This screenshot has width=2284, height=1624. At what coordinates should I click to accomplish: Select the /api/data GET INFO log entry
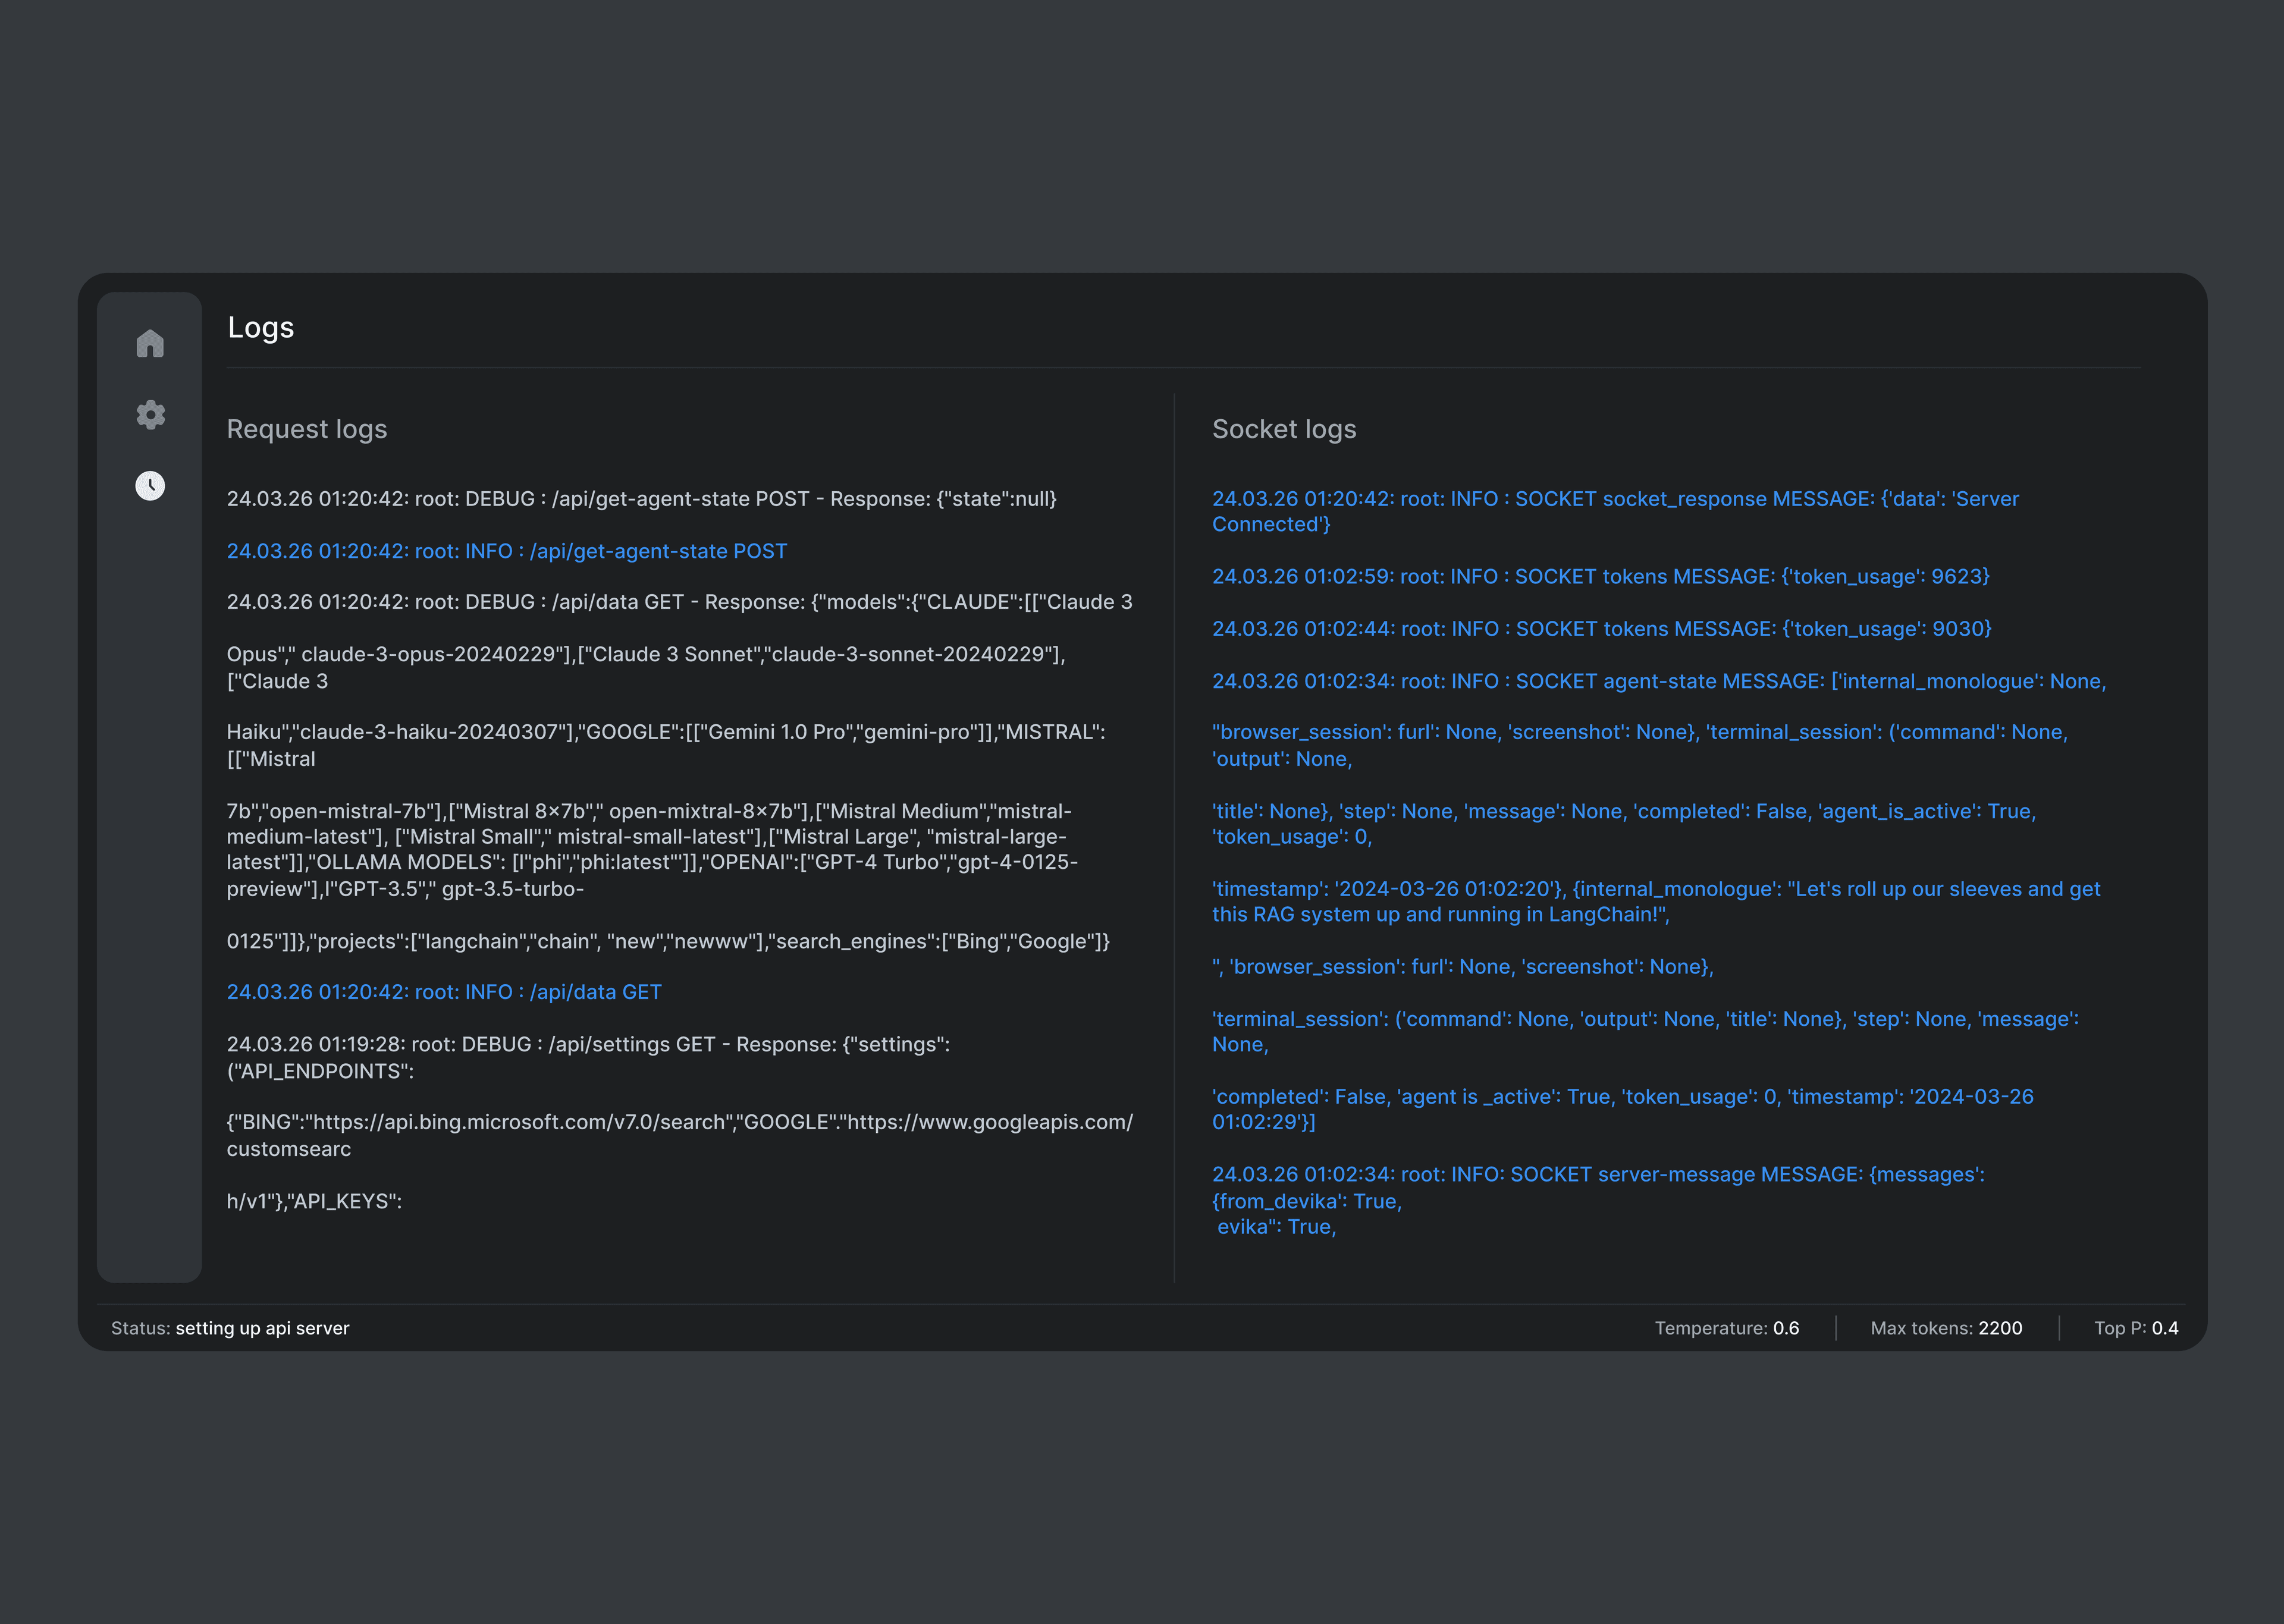[x=443, y=992]
